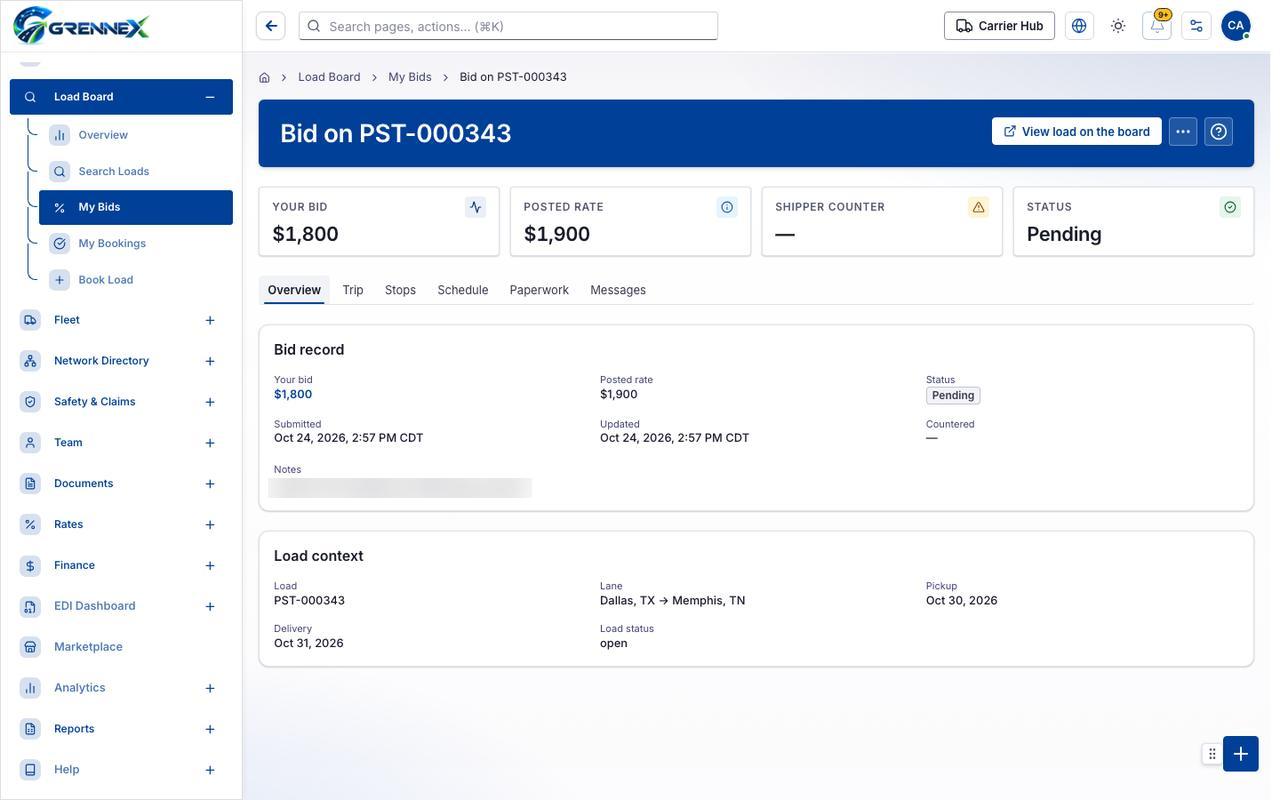
Task: Toggle the light/dark theme sun icon
Action: coord(1118,26)
